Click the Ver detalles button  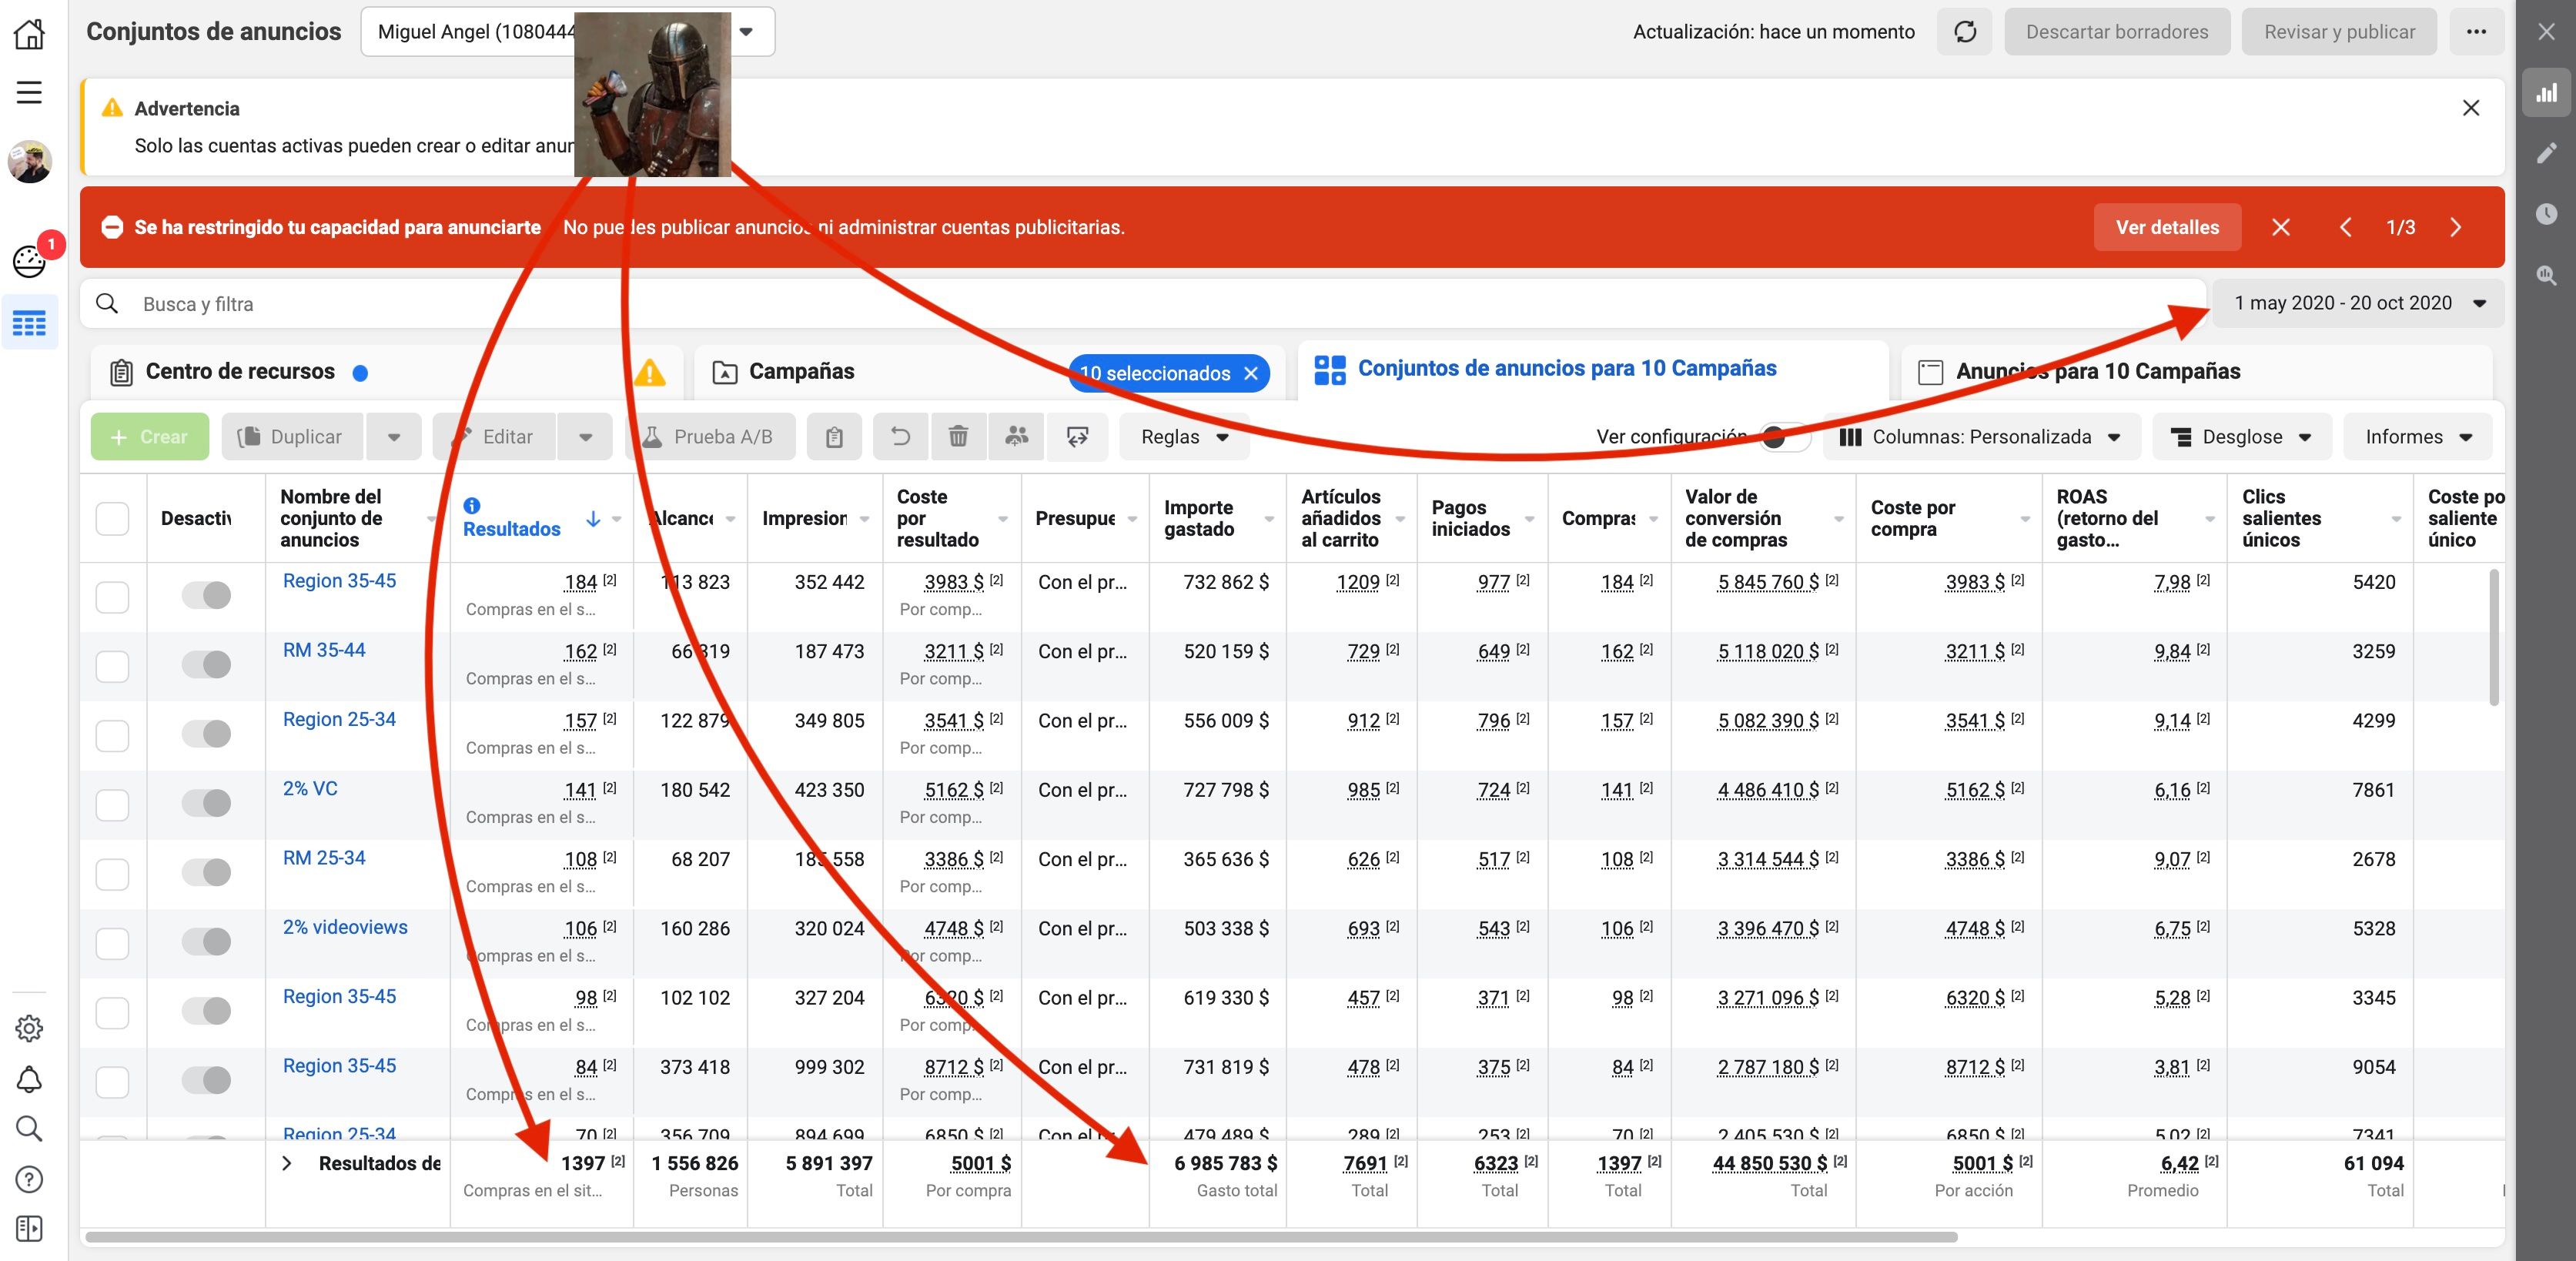click(x=2166, y=227)
